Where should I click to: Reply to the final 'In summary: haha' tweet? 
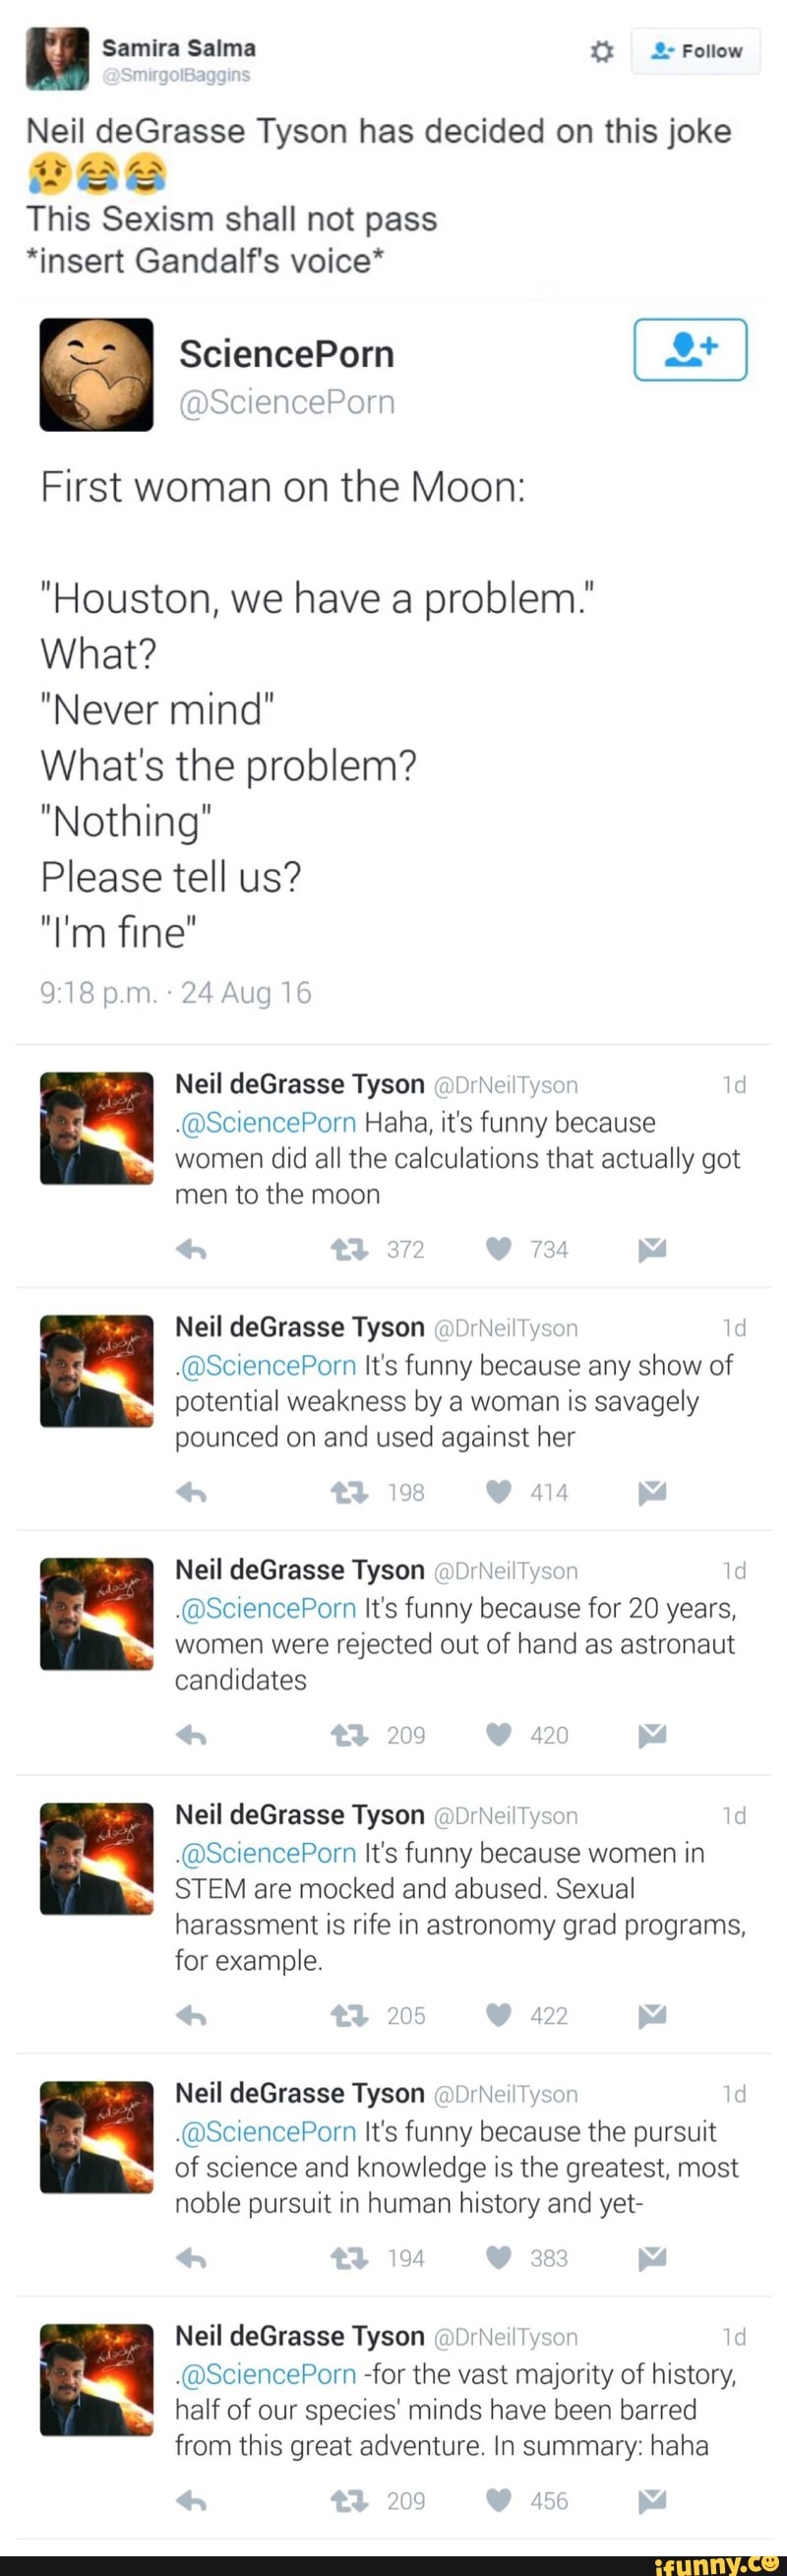pyautogui.click(x=190, y=2501)
